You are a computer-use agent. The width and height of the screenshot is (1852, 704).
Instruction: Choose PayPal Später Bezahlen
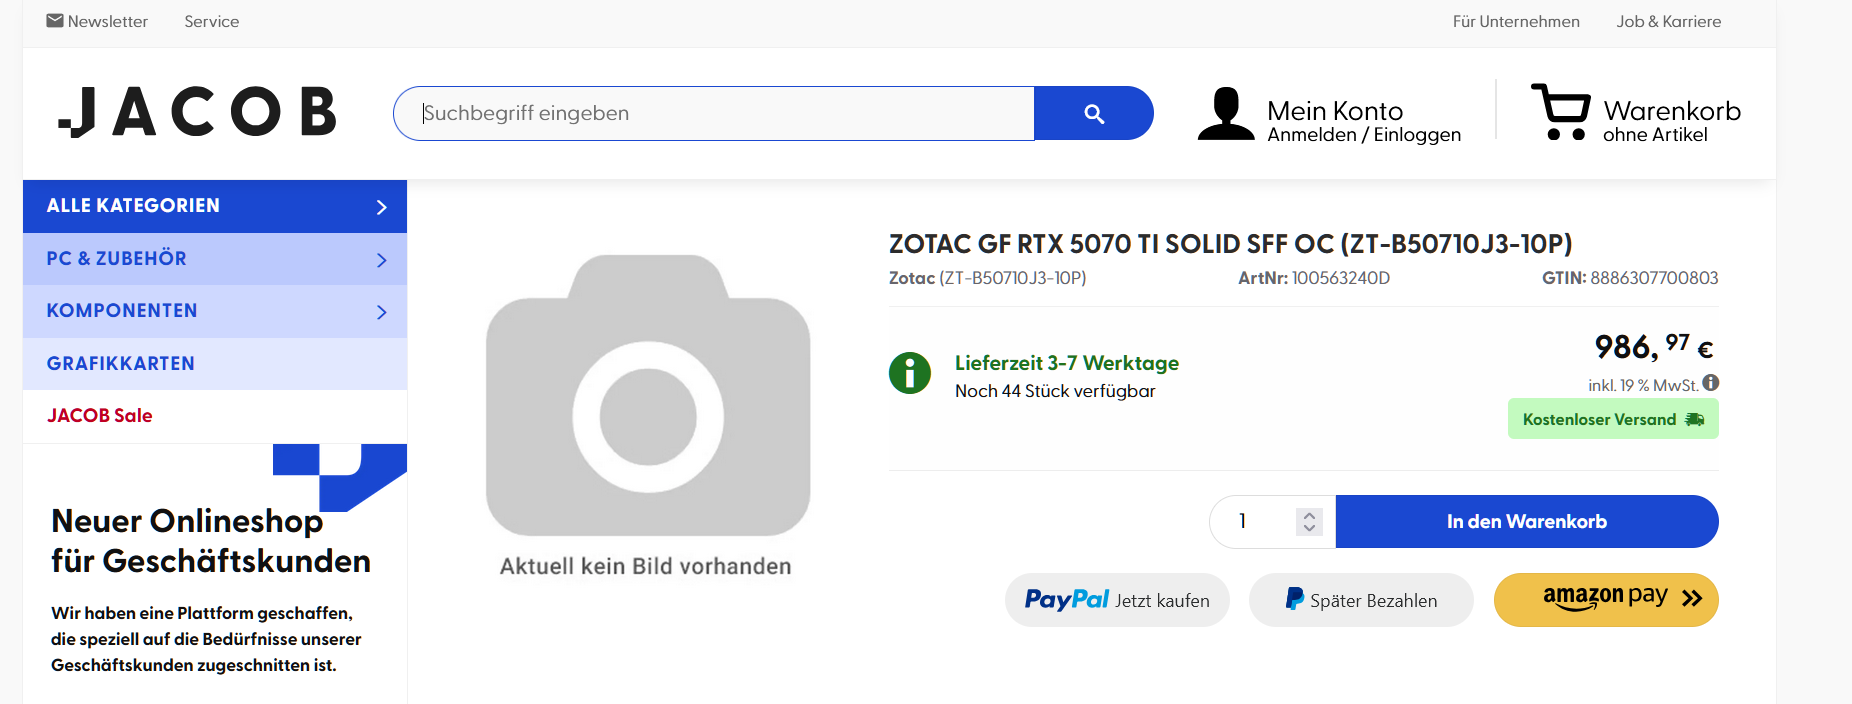tap(1361, 600)
